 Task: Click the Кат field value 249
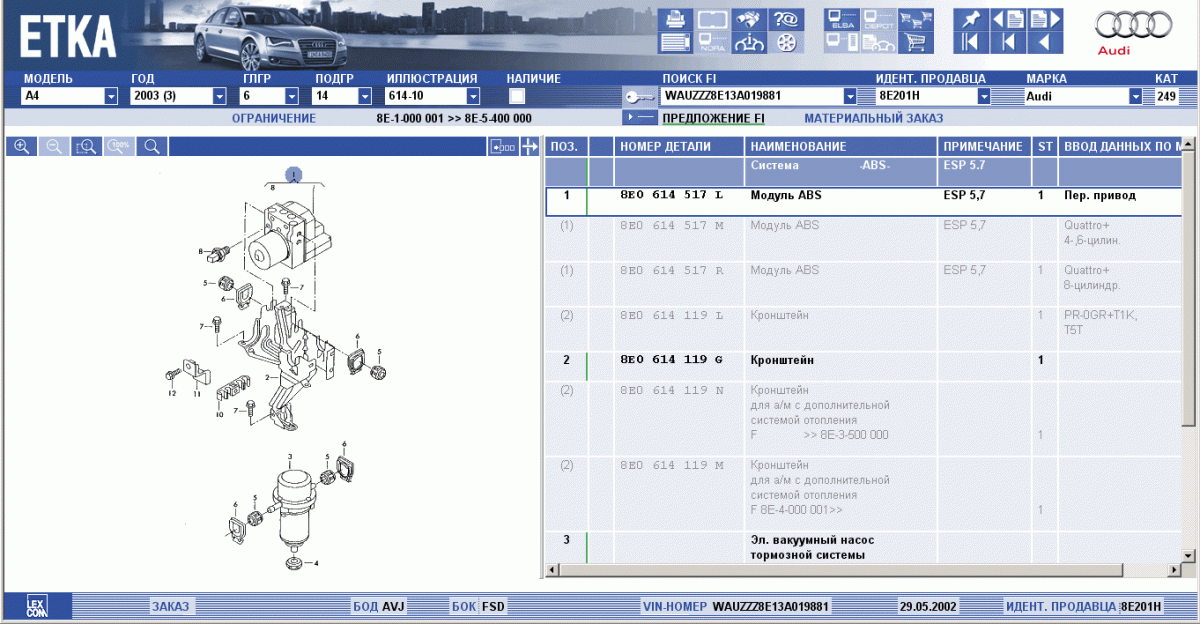(x=1167, y=96)
